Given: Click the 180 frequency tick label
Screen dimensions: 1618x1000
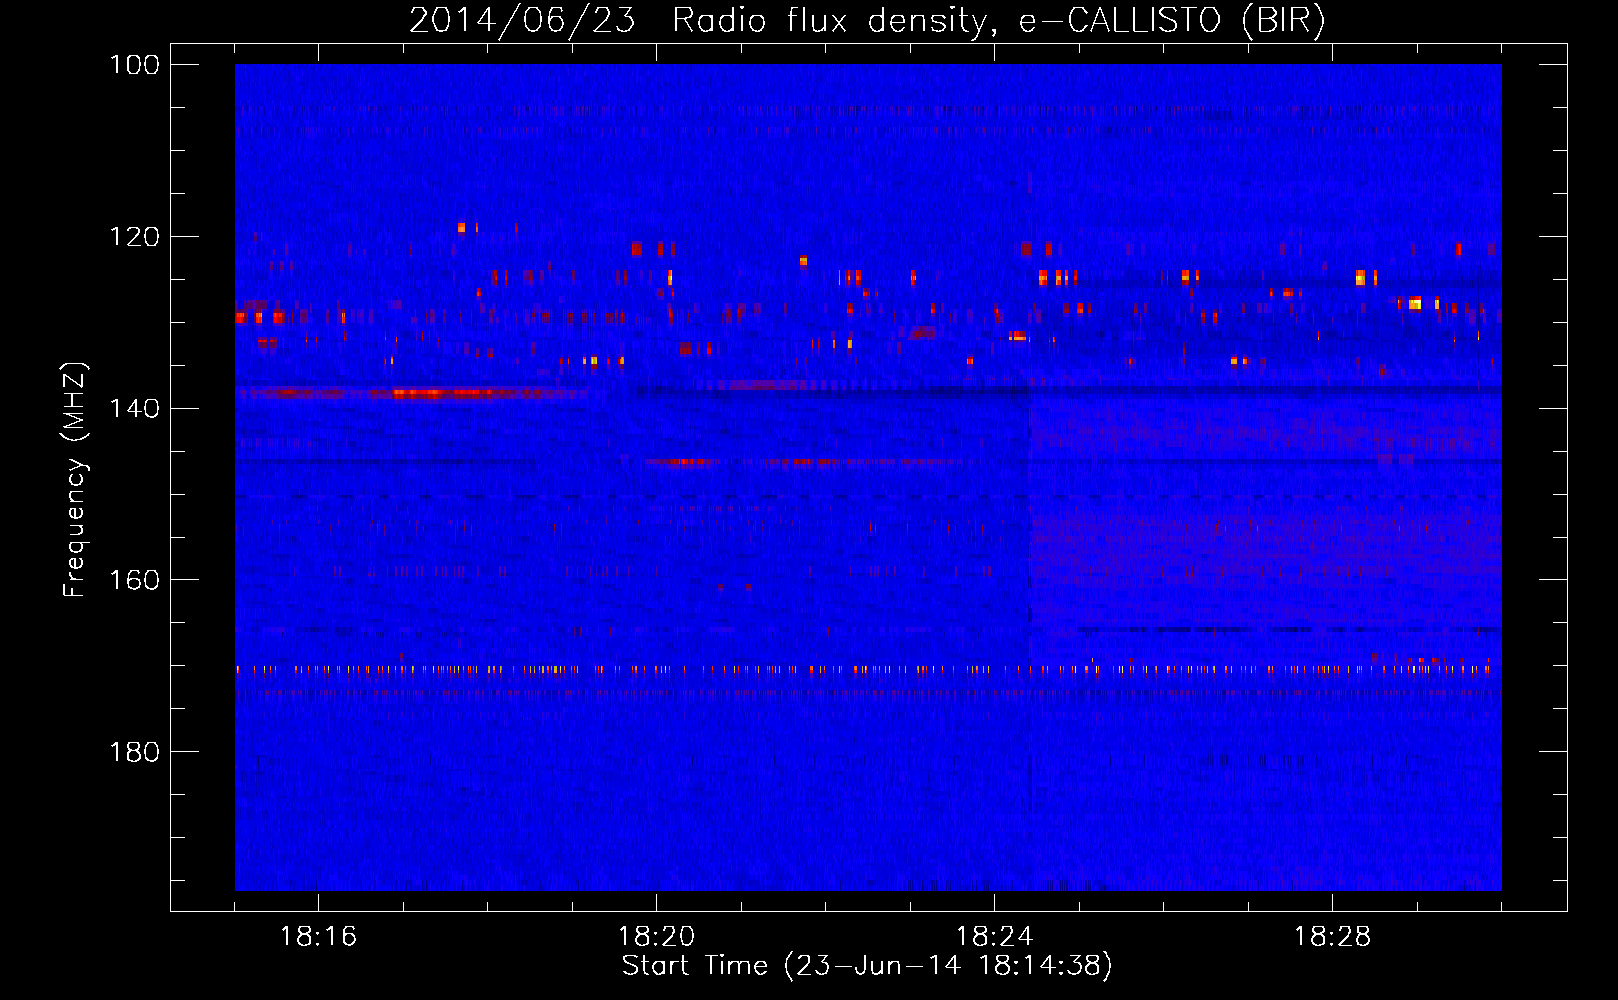Looking at the screenshot, I should (x=134, y=752).
